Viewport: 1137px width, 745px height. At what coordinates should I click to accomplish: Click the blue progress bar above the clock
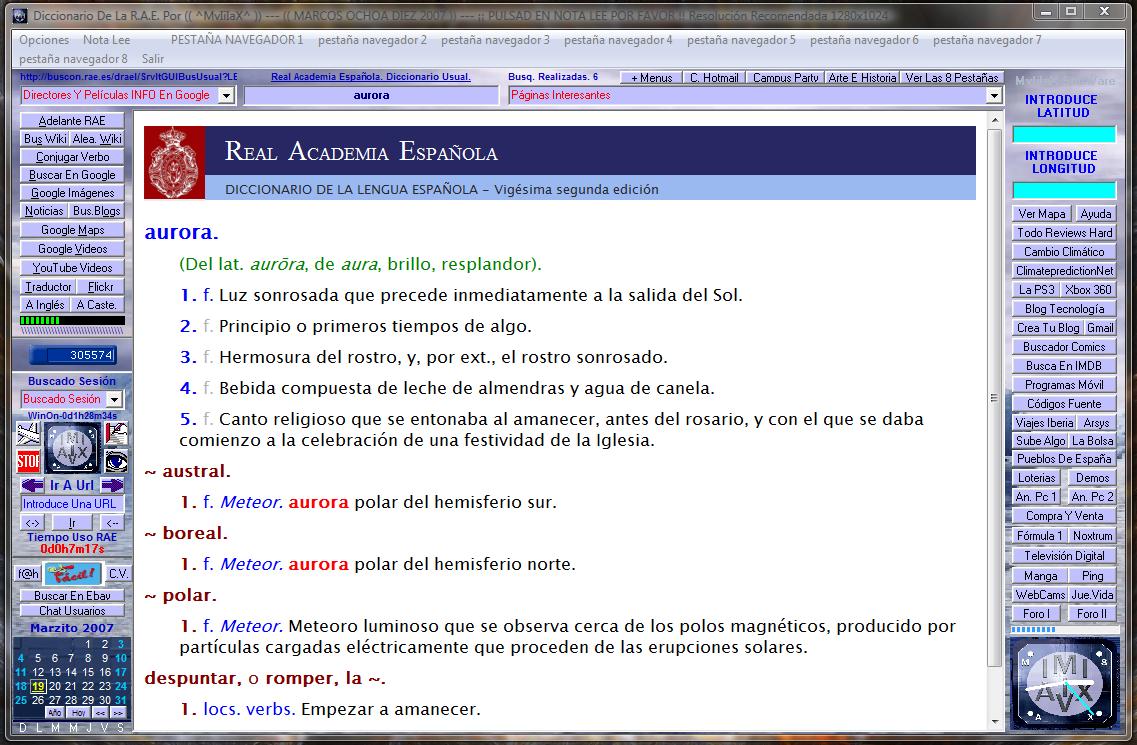[x=1064, y=629]
